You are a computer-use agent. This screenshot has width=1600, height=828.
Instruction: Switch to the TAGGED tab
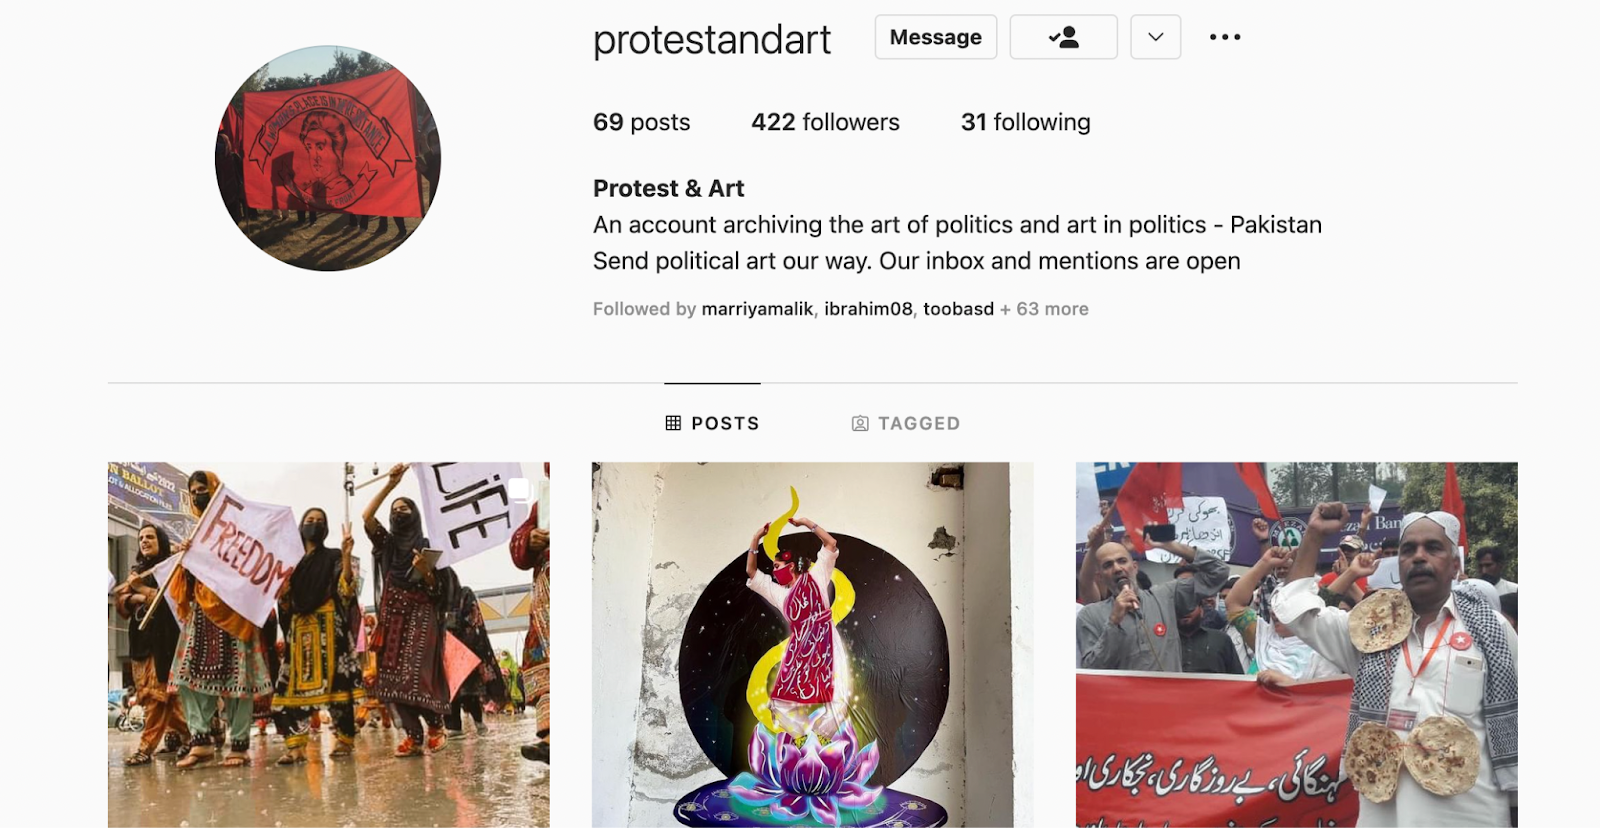905,423
